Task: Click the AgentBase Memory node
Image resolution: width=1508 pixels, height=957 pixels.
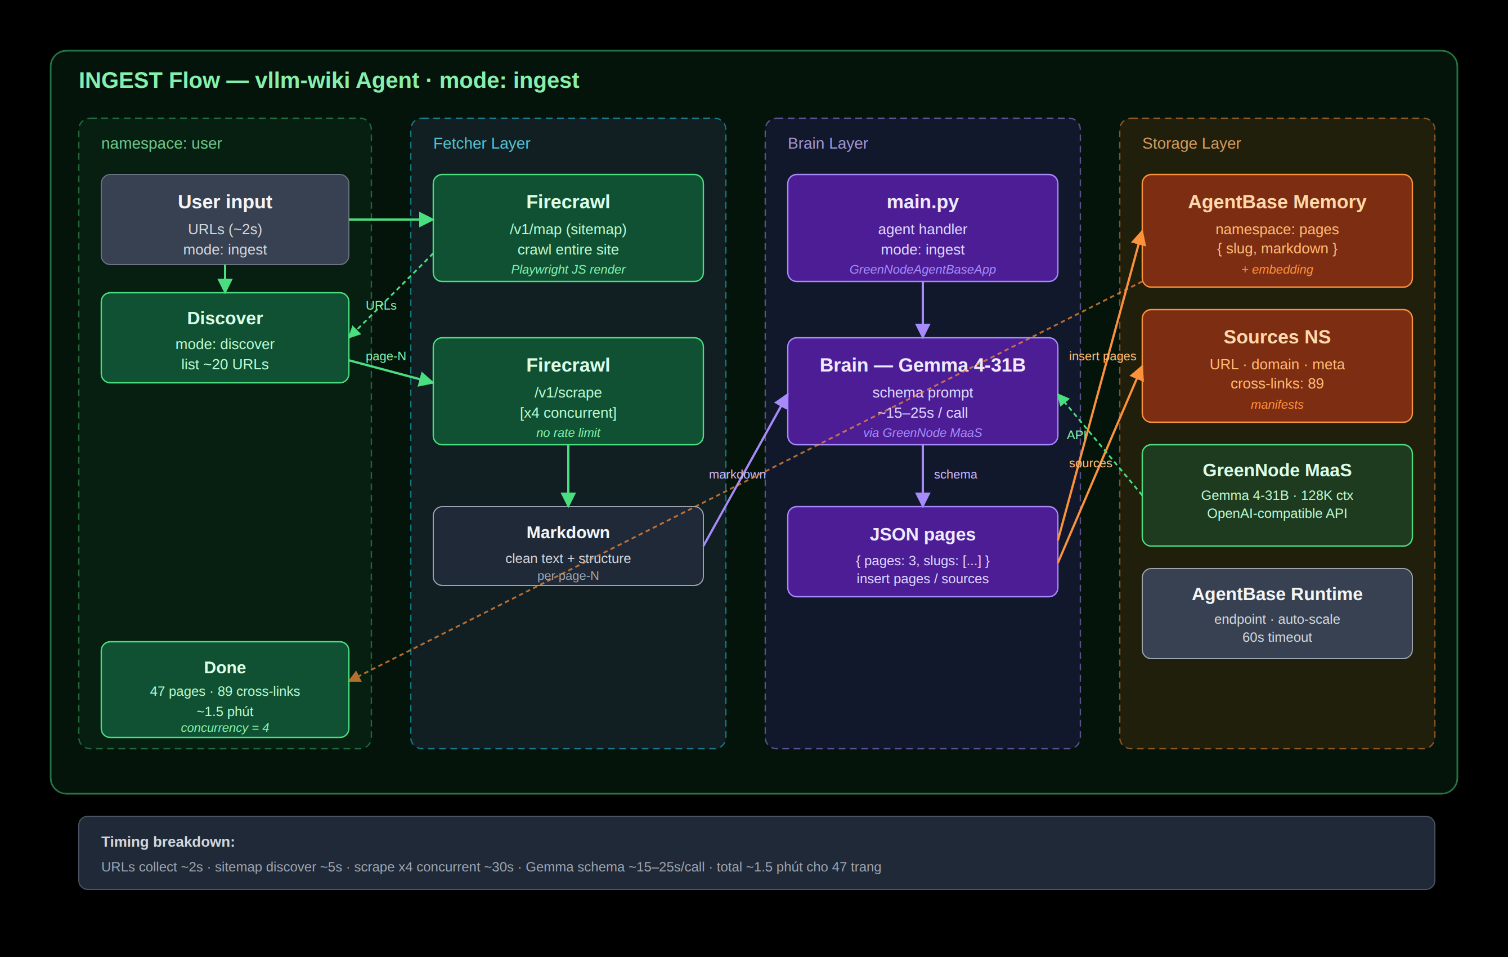Action: 1277,231
